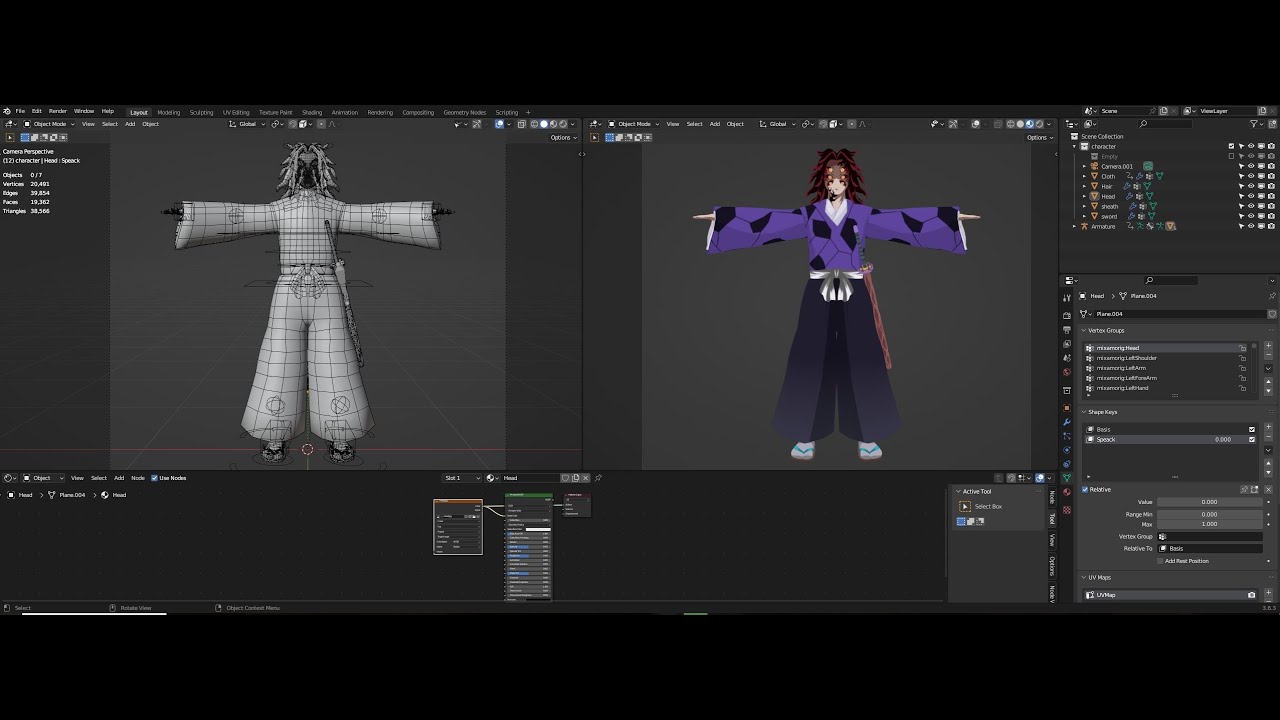This screenshot has height=720, width=1280.
Task: Open Global transform orientation dropdown in left viewport
Action: [x=246, y=124]
